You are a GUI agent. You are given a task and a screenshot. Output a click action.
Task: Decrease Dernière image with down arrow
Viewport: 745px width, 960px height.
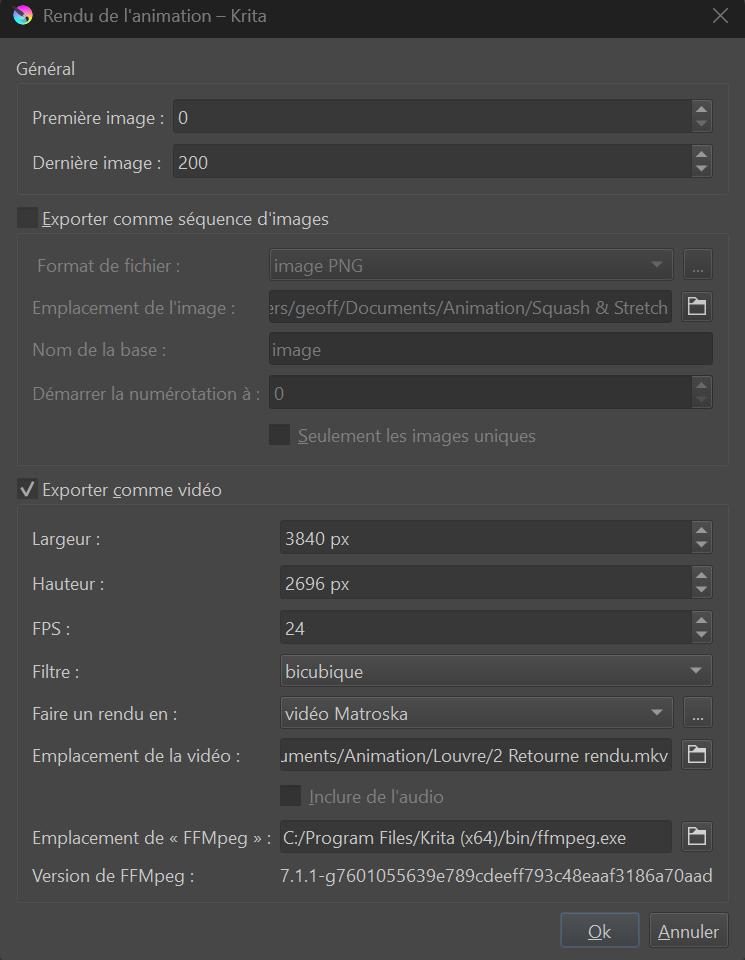click(x=702, y=168)
